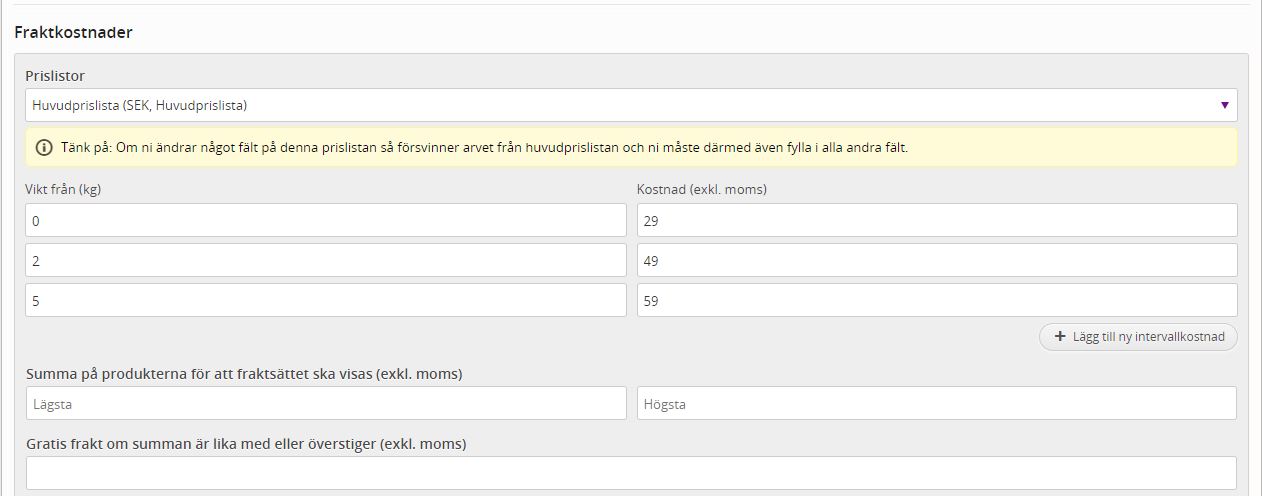Click the Lägsta minimum sum field
The width and height of the screenshot is (1262, 496).
coord(325,404)
